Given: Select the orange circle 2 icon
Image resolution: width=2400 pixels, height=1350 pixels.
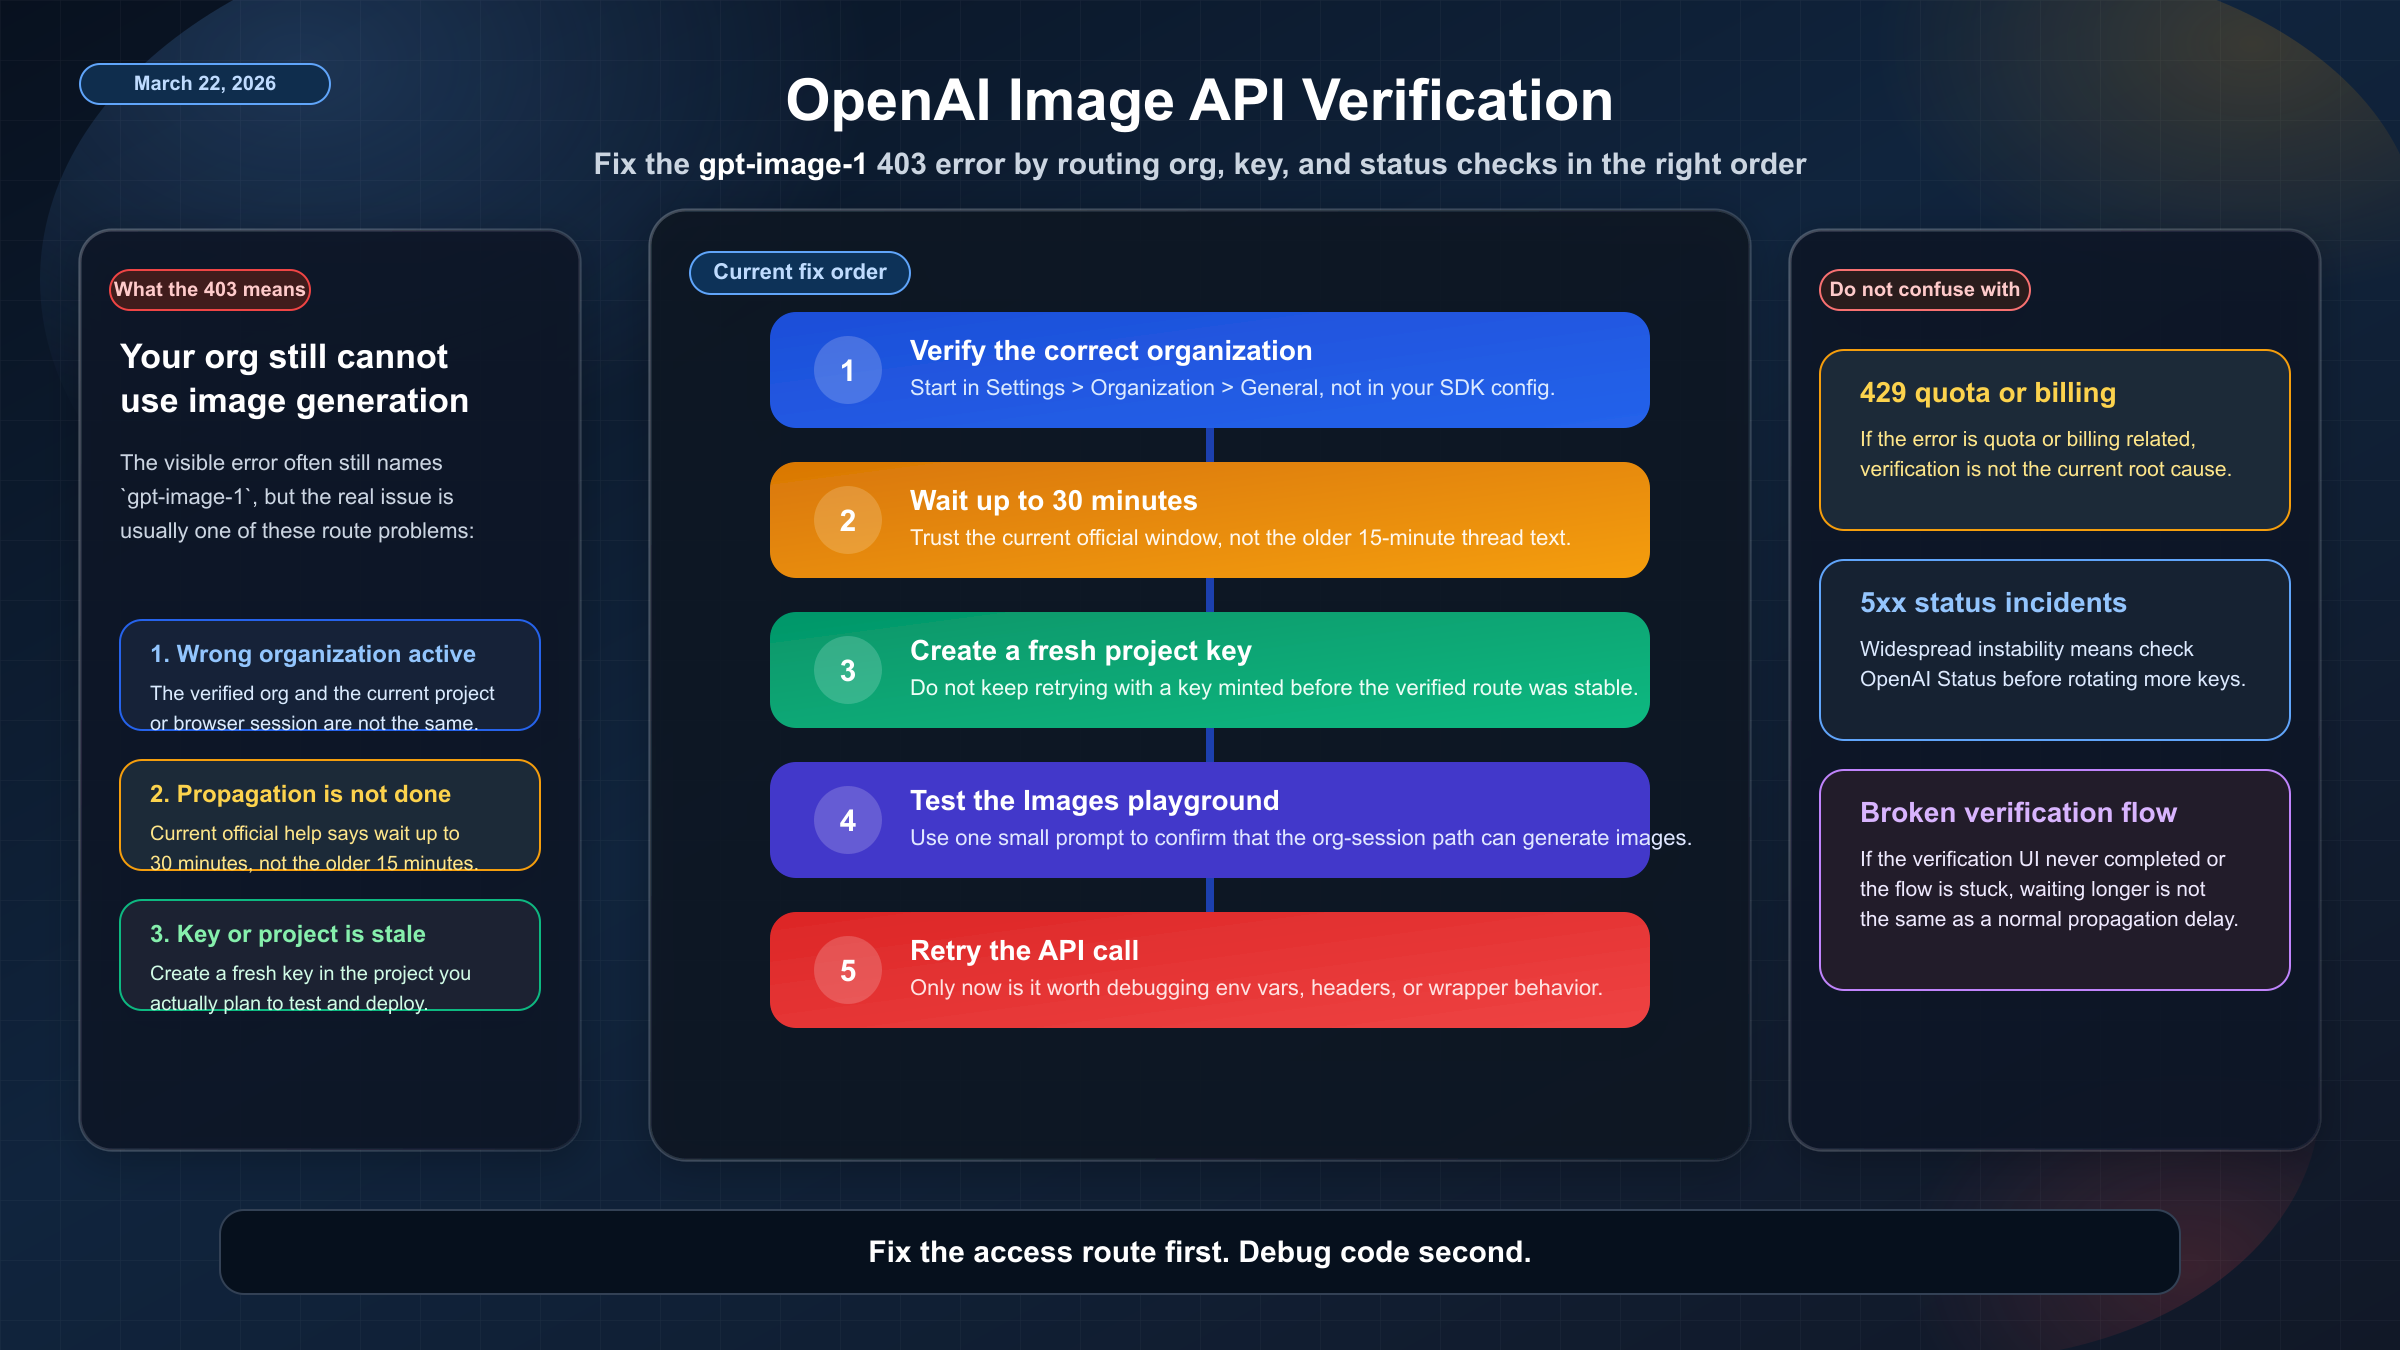Looking at the screenshot, I should (847, 520).
